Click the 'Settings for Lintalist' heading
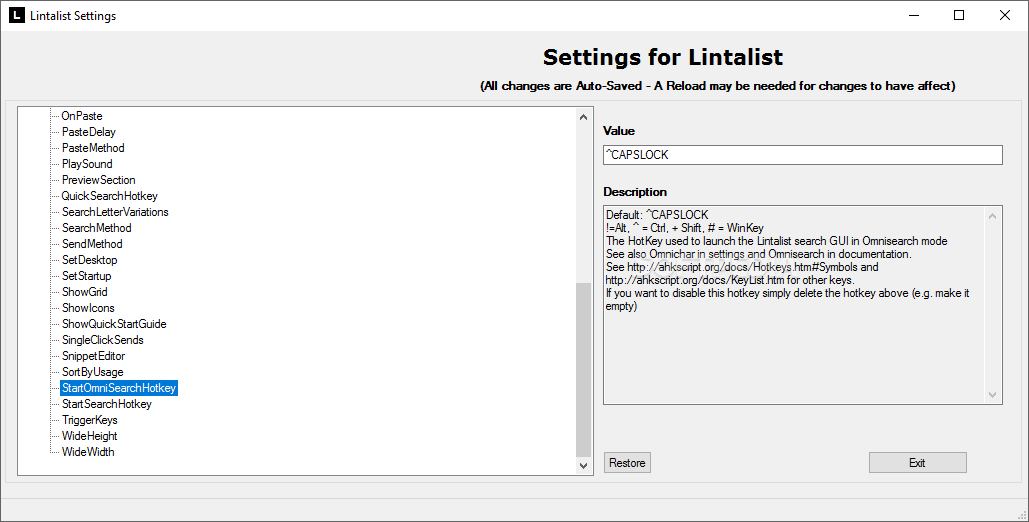This screenshot has height=522, width=1029. (663, 57)
